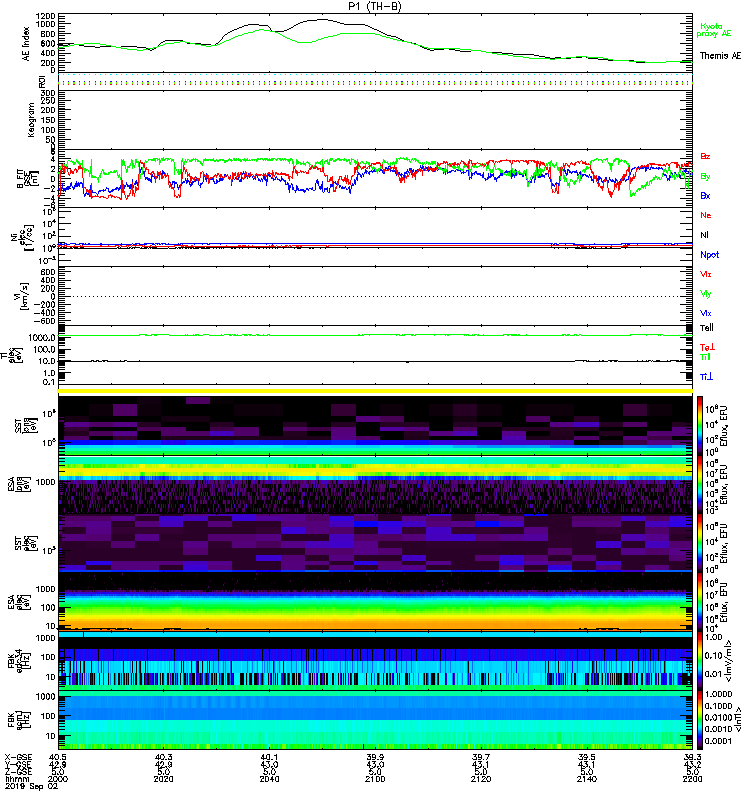The height and width of the screenshot is (800, 750).
Task: Click the Eflux color bar beside ESA ions
Action: click(700, 484)
